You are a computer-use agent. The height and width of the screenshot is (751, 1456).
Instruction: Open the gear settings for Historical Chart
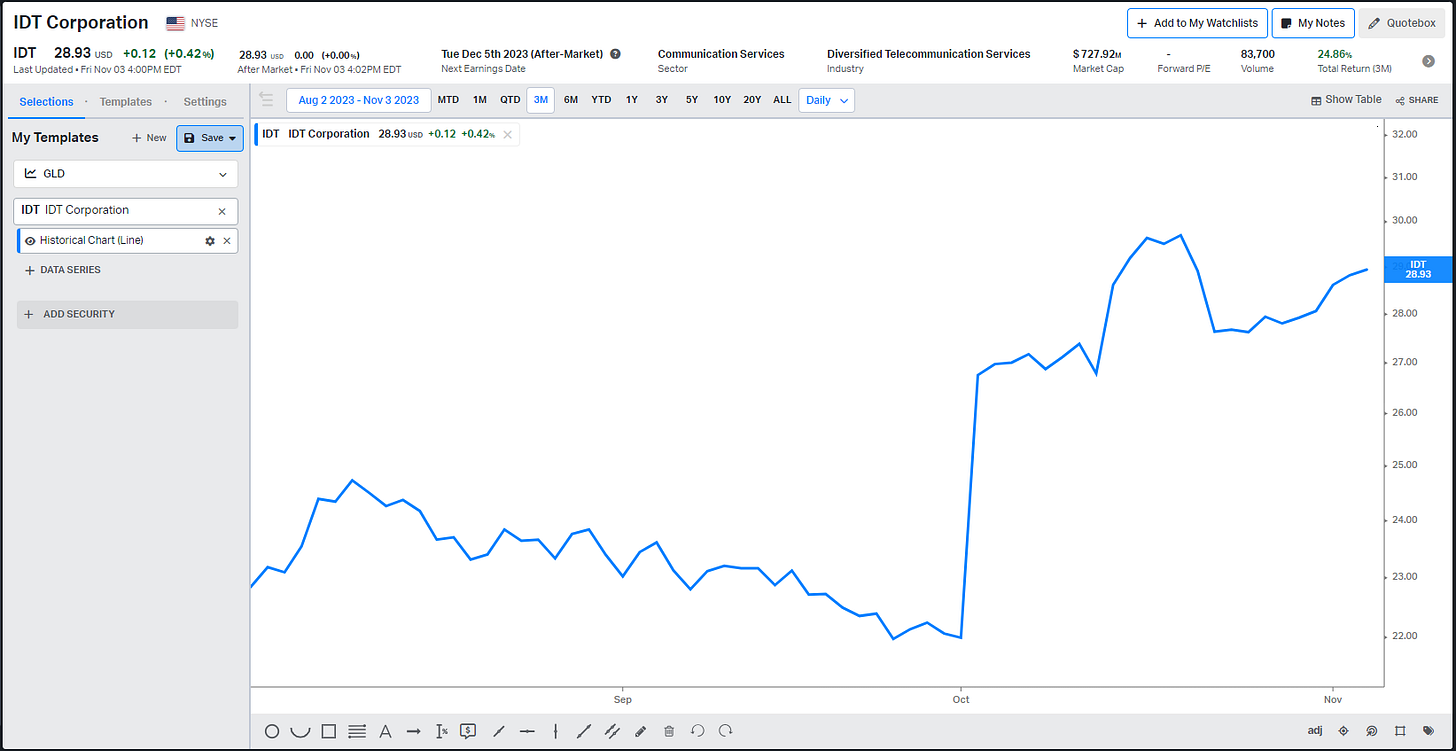[210, 241]
